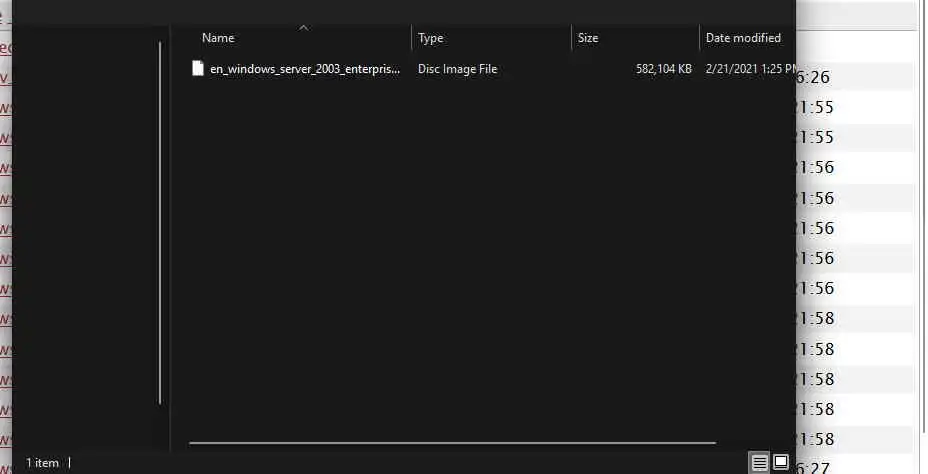
Task: Sort files by Date modified column
Action: 743,38
